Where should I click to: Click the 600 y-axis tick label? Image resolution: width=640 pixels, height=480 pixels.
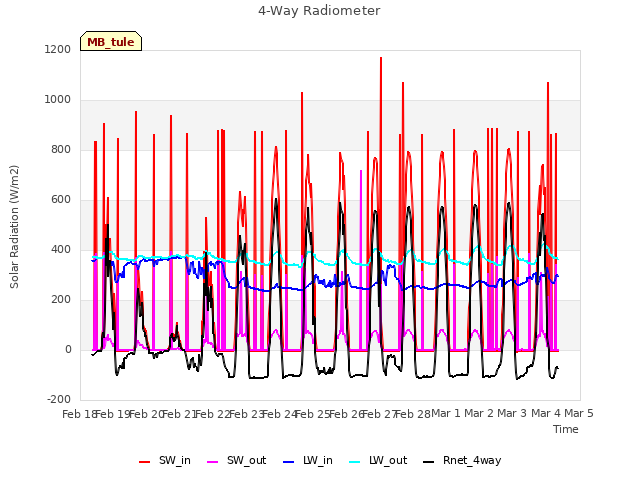pos(61,200)
